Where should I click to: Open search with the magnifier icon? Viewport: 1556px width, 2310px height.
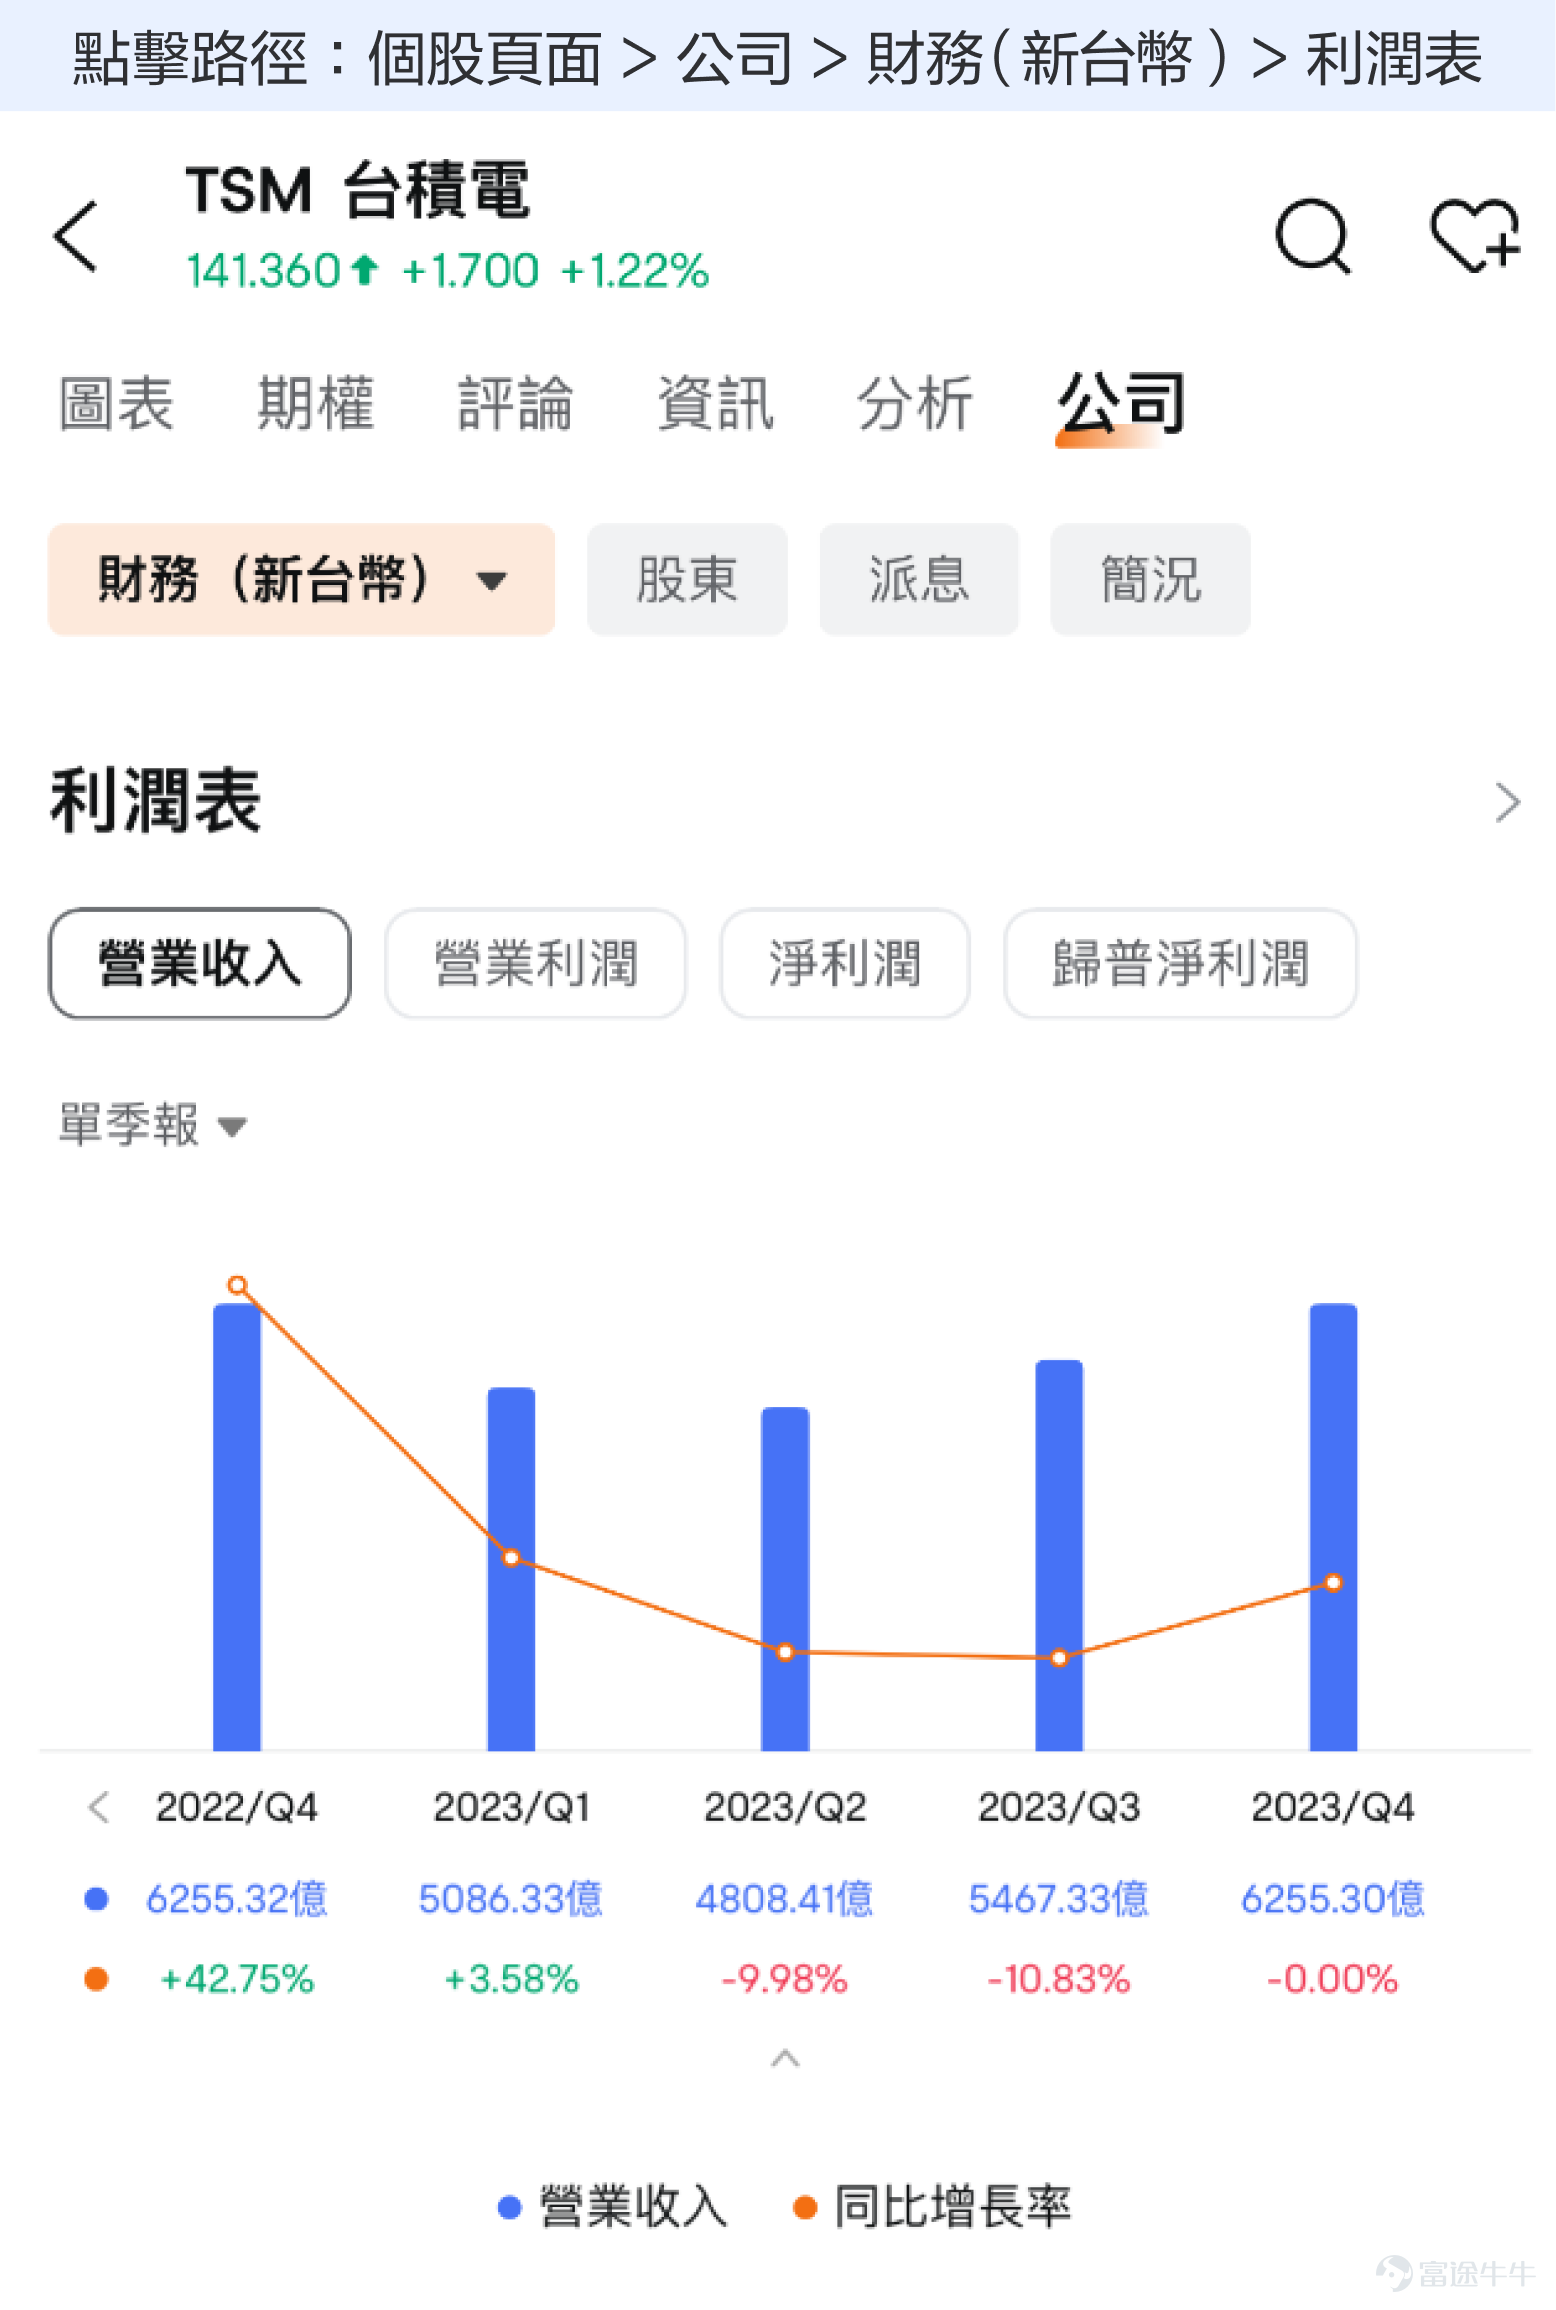click(1313, 236)
